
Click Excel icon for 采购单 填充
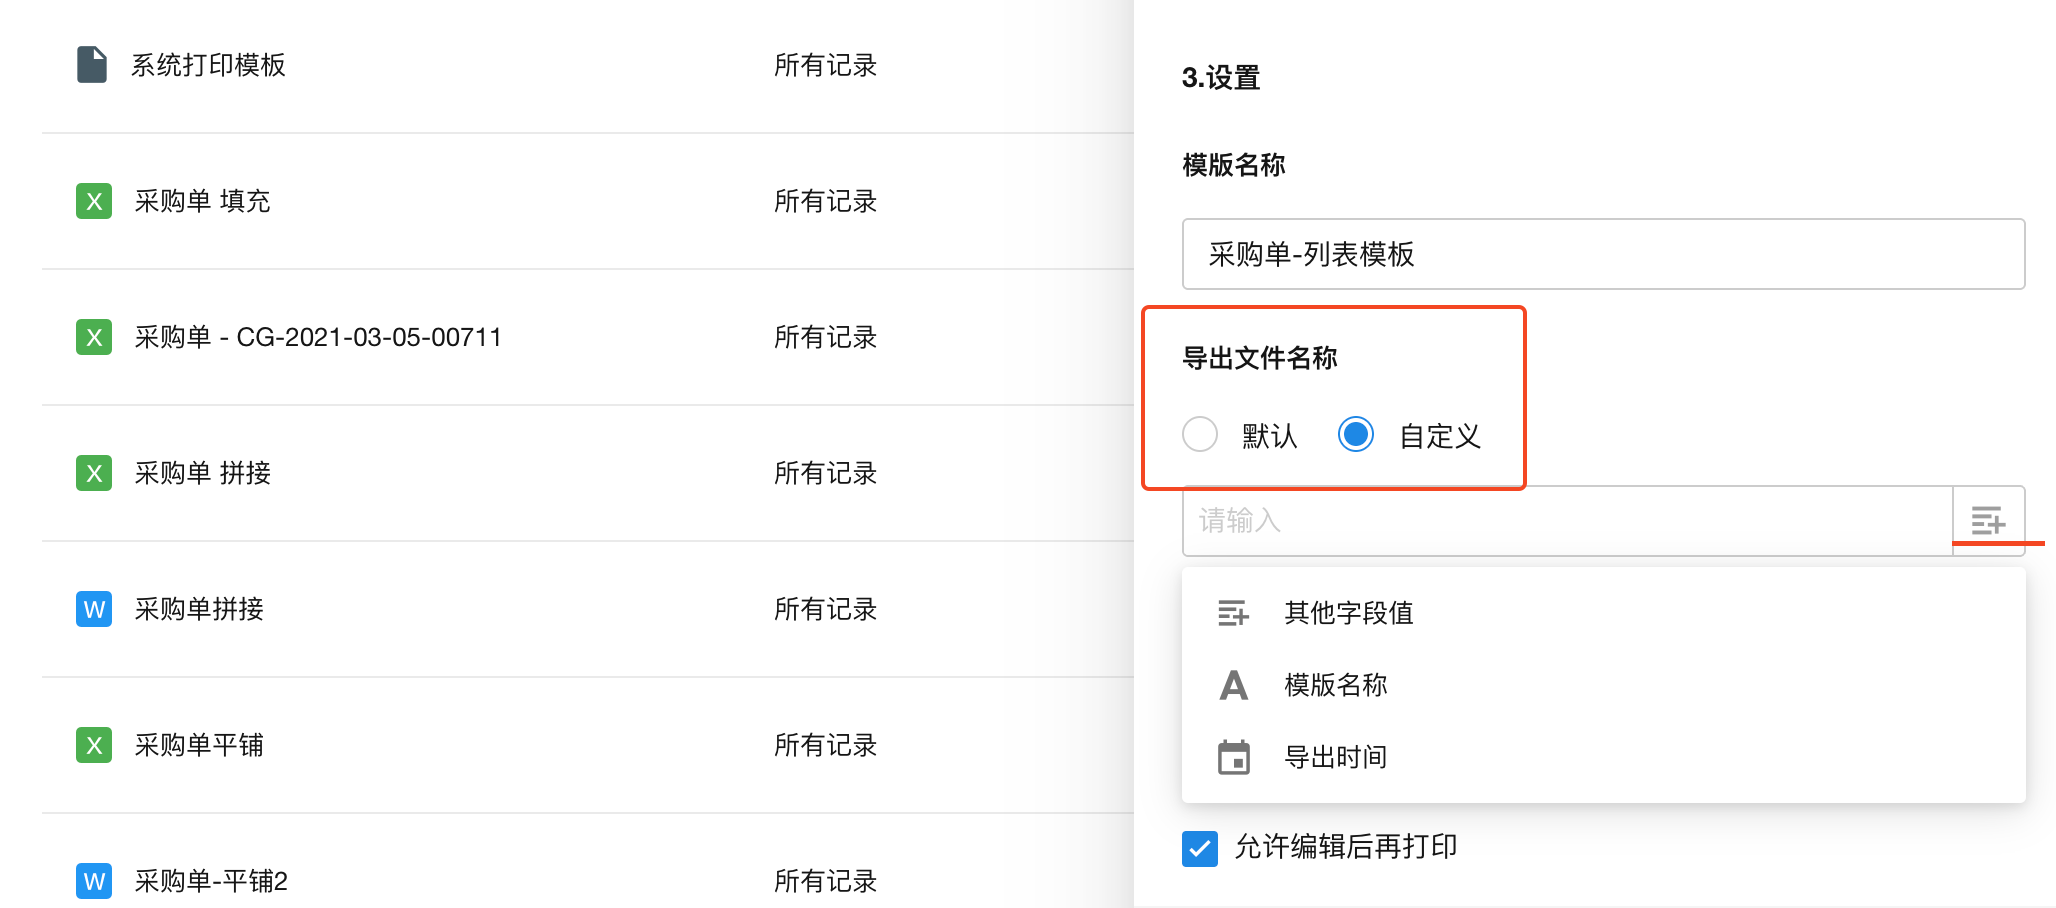tap(94, 201)
